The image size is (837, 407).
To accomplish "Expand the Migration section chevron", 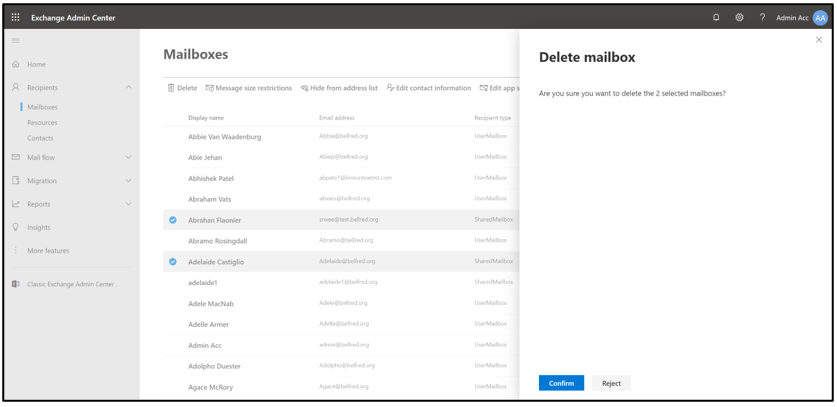I will coord(128,181).
